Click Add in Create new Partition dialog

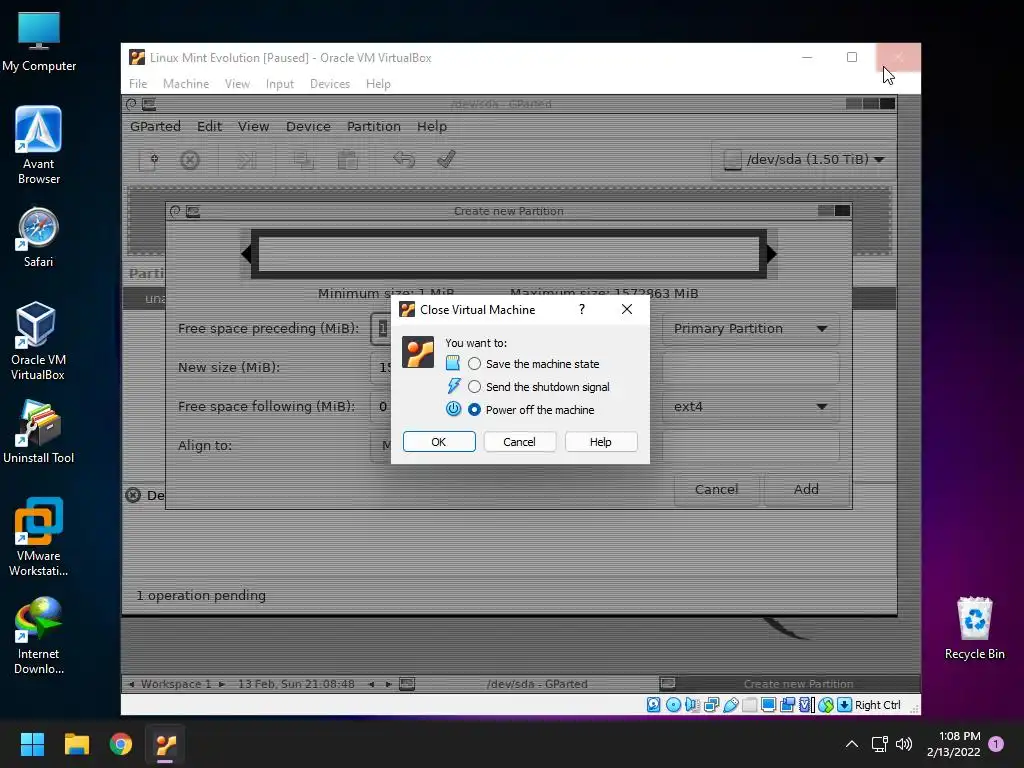806,489
